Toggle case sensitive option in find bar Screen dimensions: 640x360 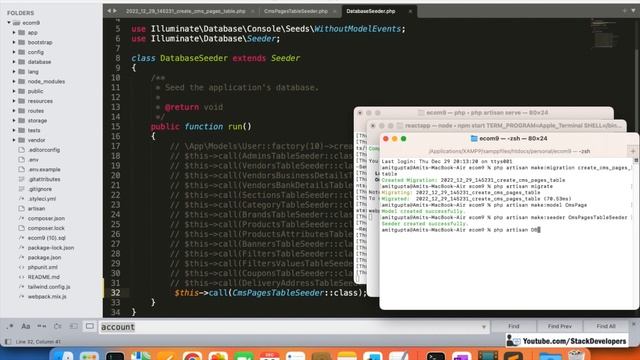(x=26, y=326)
